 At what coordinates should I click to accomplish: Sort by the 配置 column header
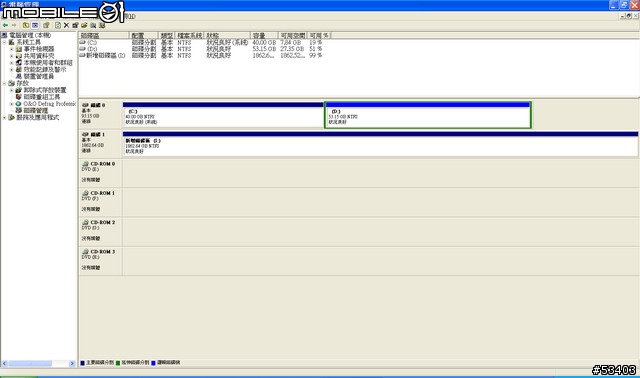(x=143, y=36)
